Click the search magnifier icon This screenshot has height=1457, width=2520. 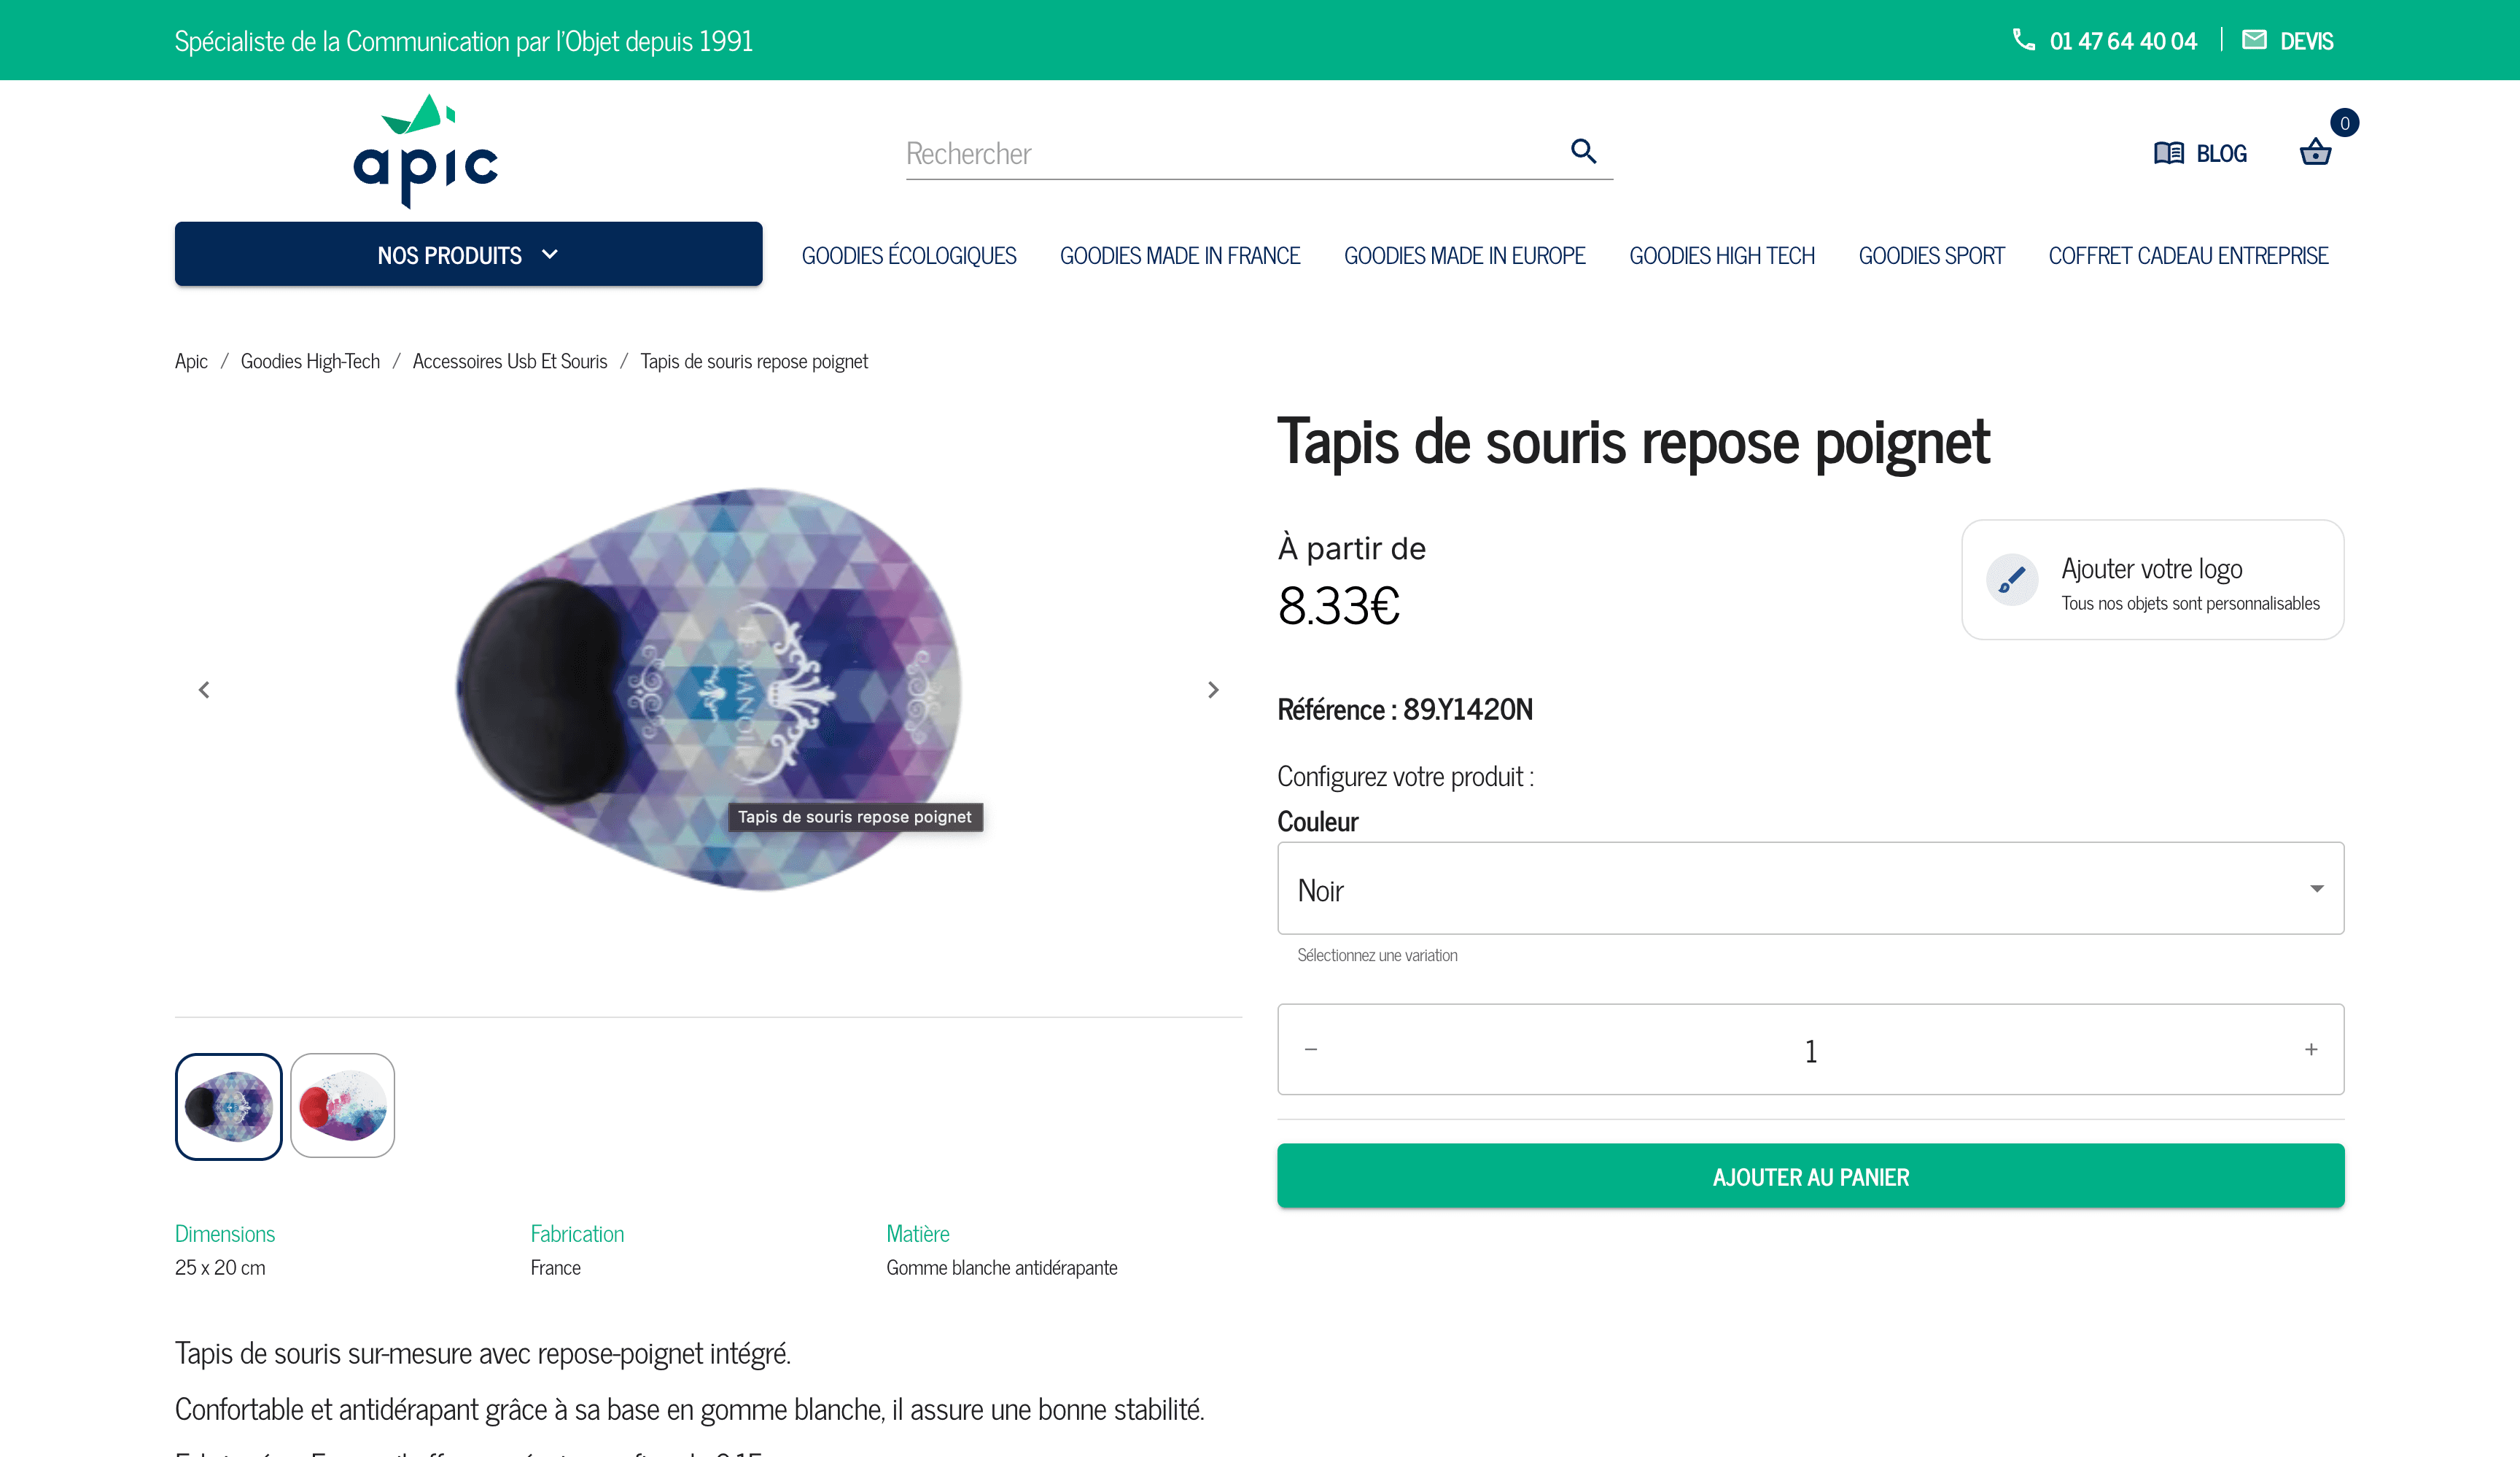1583,151
